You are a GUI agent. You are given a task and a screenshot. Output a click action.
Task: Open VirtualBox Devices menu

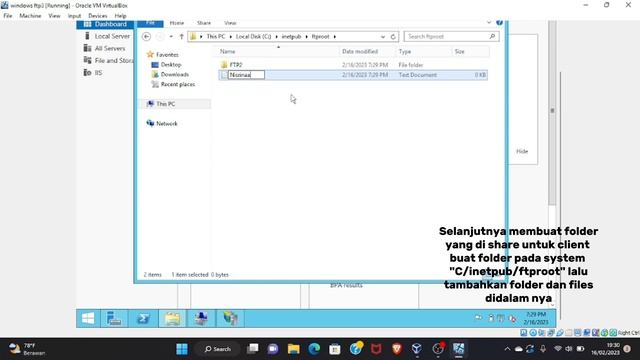(98, 16)
